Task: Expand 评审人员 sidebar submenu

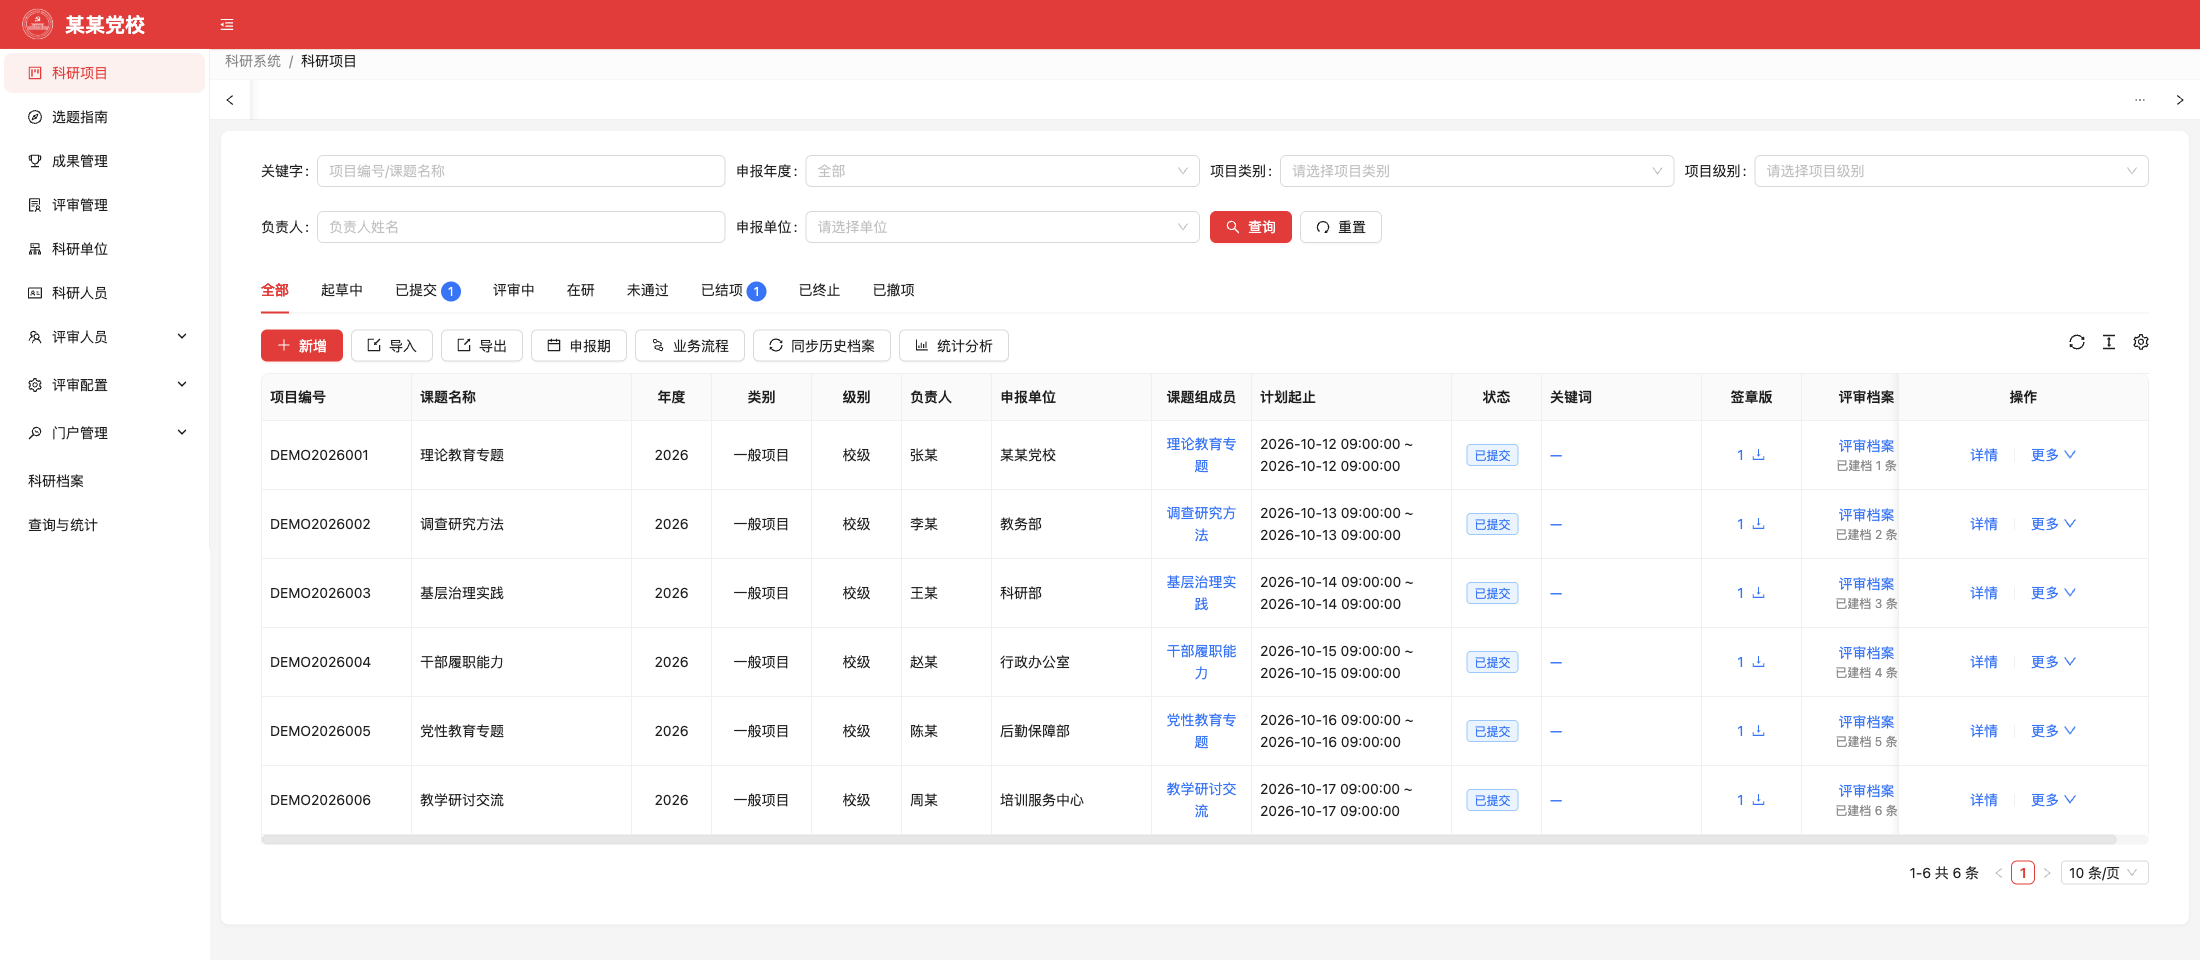Action: 105,337
